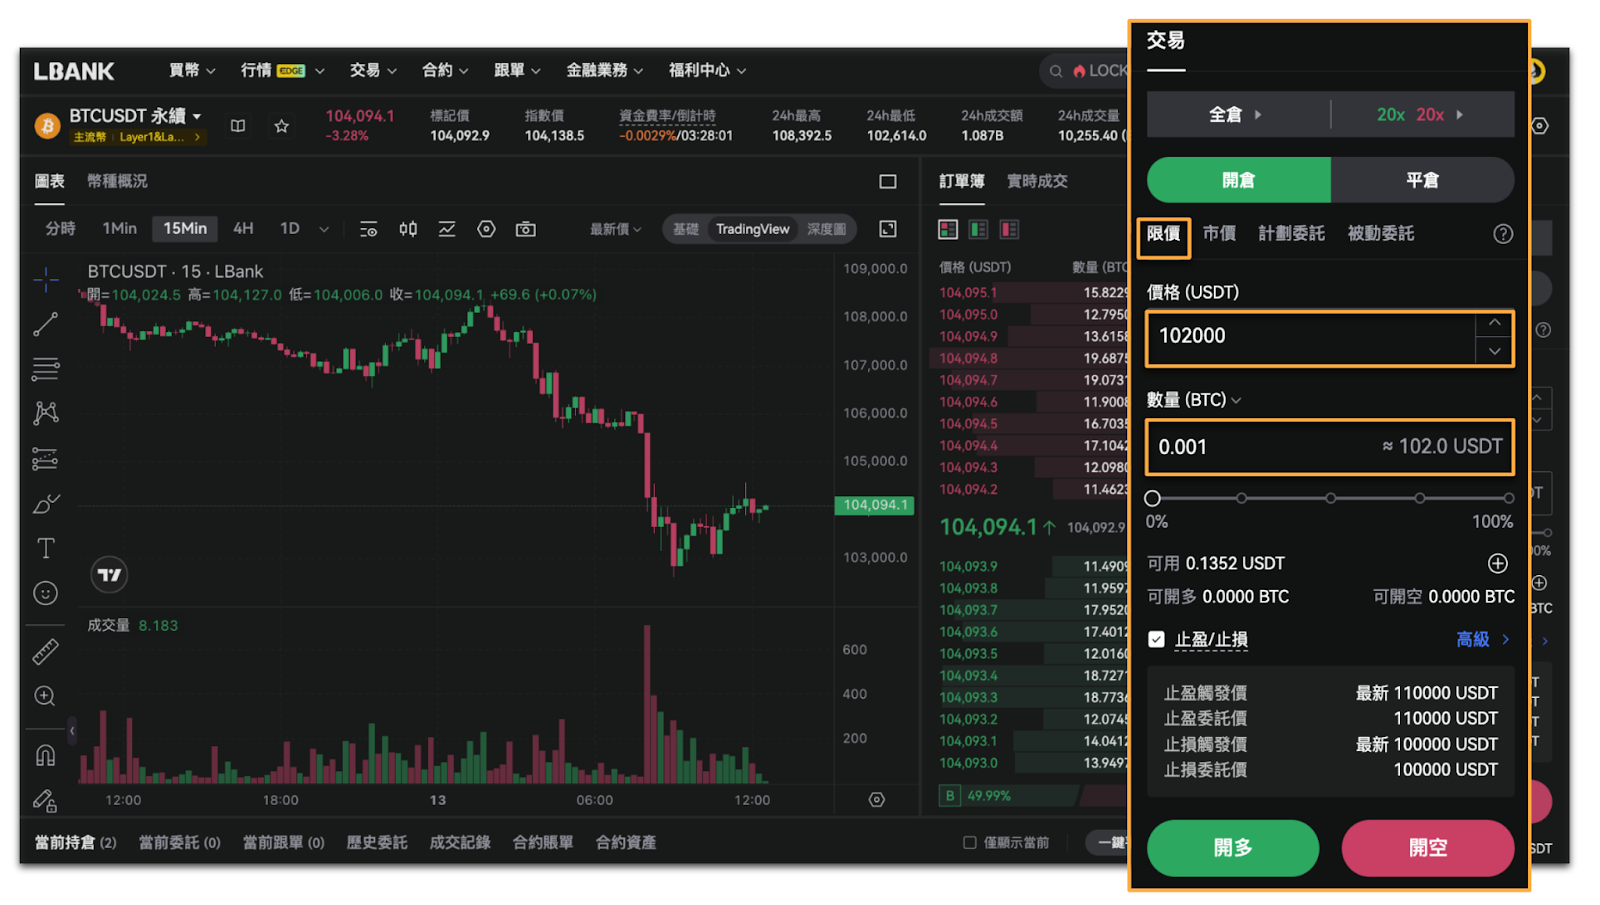The height and width of the screenshot is (905, 1600).
Task: Open the 實時成交 tab
Action: coord(1036,181)
